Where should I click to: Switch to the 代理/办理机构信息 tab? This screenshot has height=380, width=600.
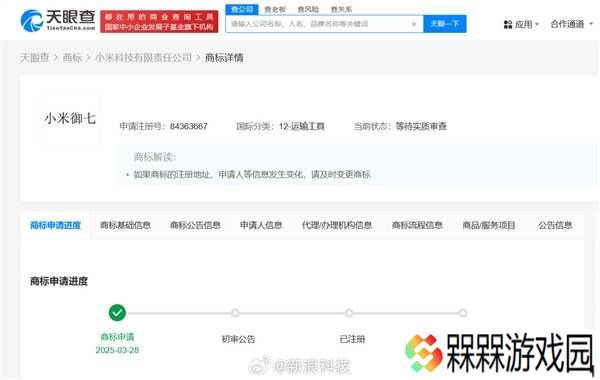(337, 225)
